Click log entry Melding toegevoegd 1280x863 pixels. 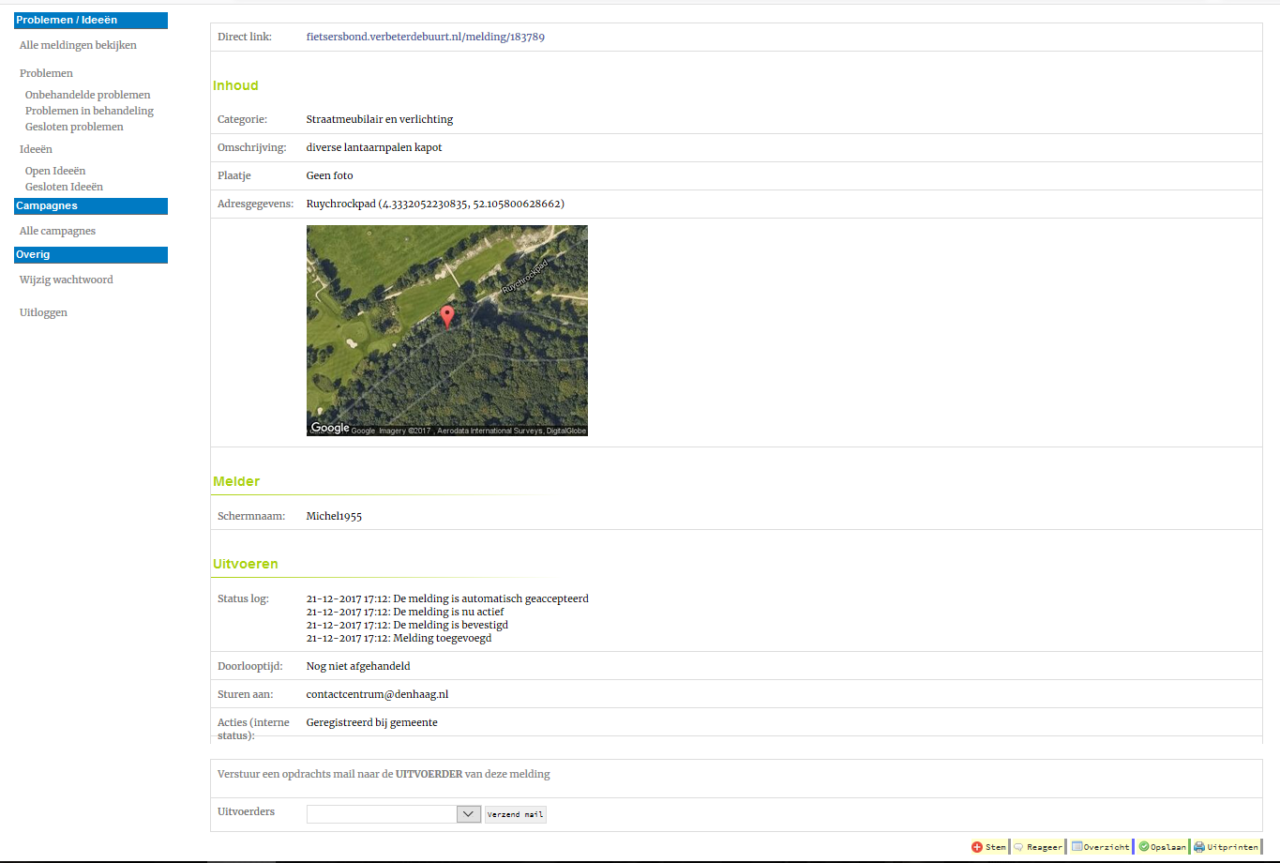(442, 638)
